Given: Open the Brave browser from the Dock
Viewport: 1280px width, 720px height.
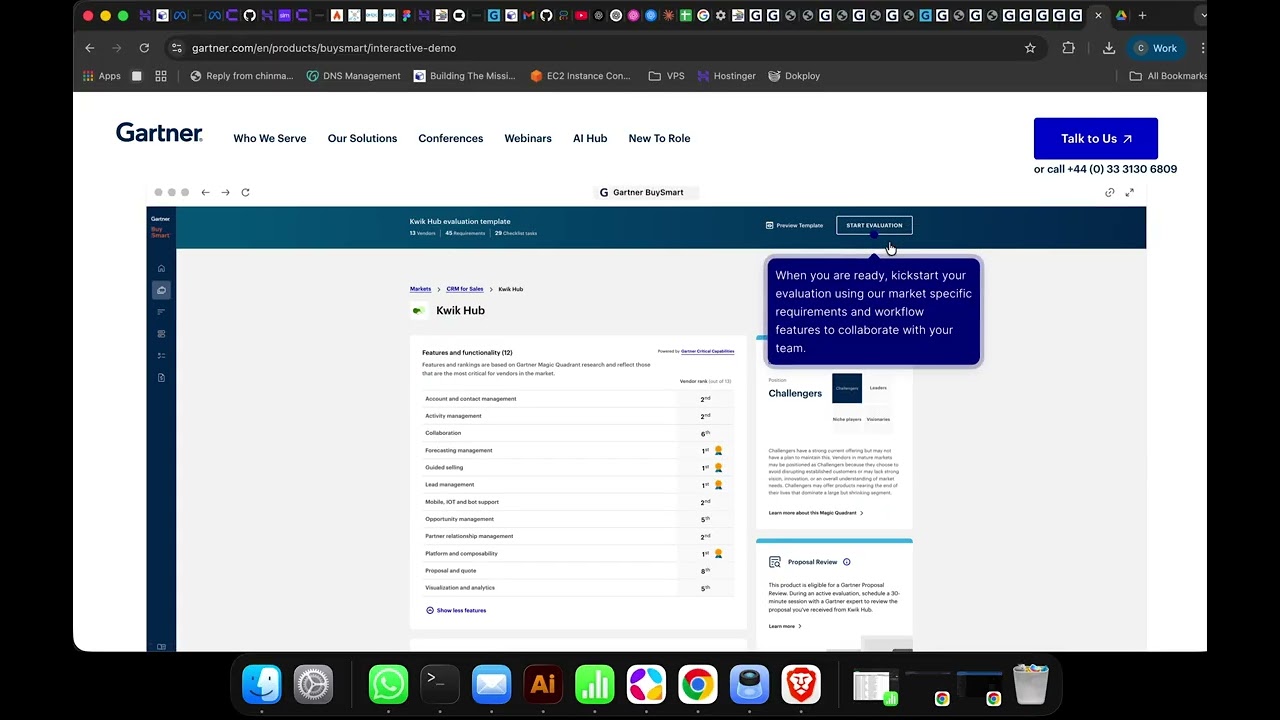Looking at the screenshot, I should (800, 684).
